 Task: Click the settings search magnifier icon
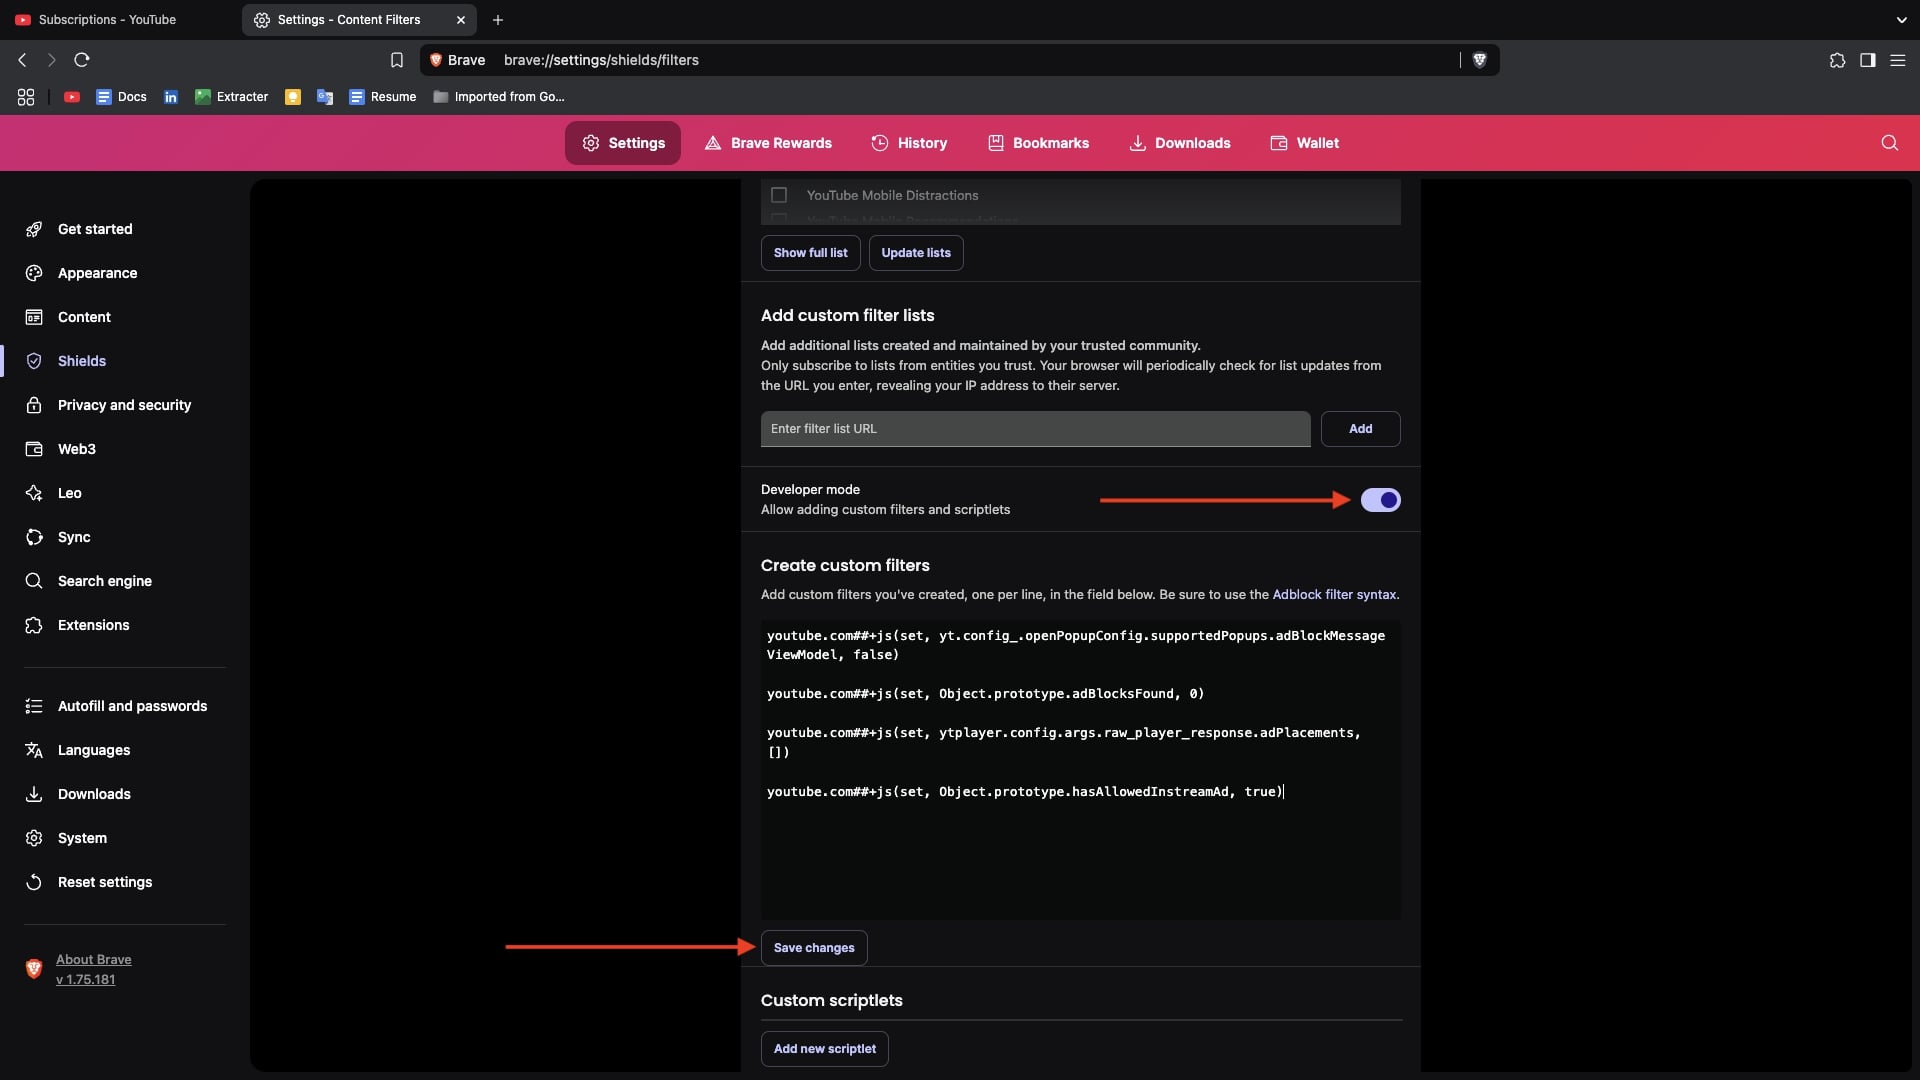[1889, 143]
